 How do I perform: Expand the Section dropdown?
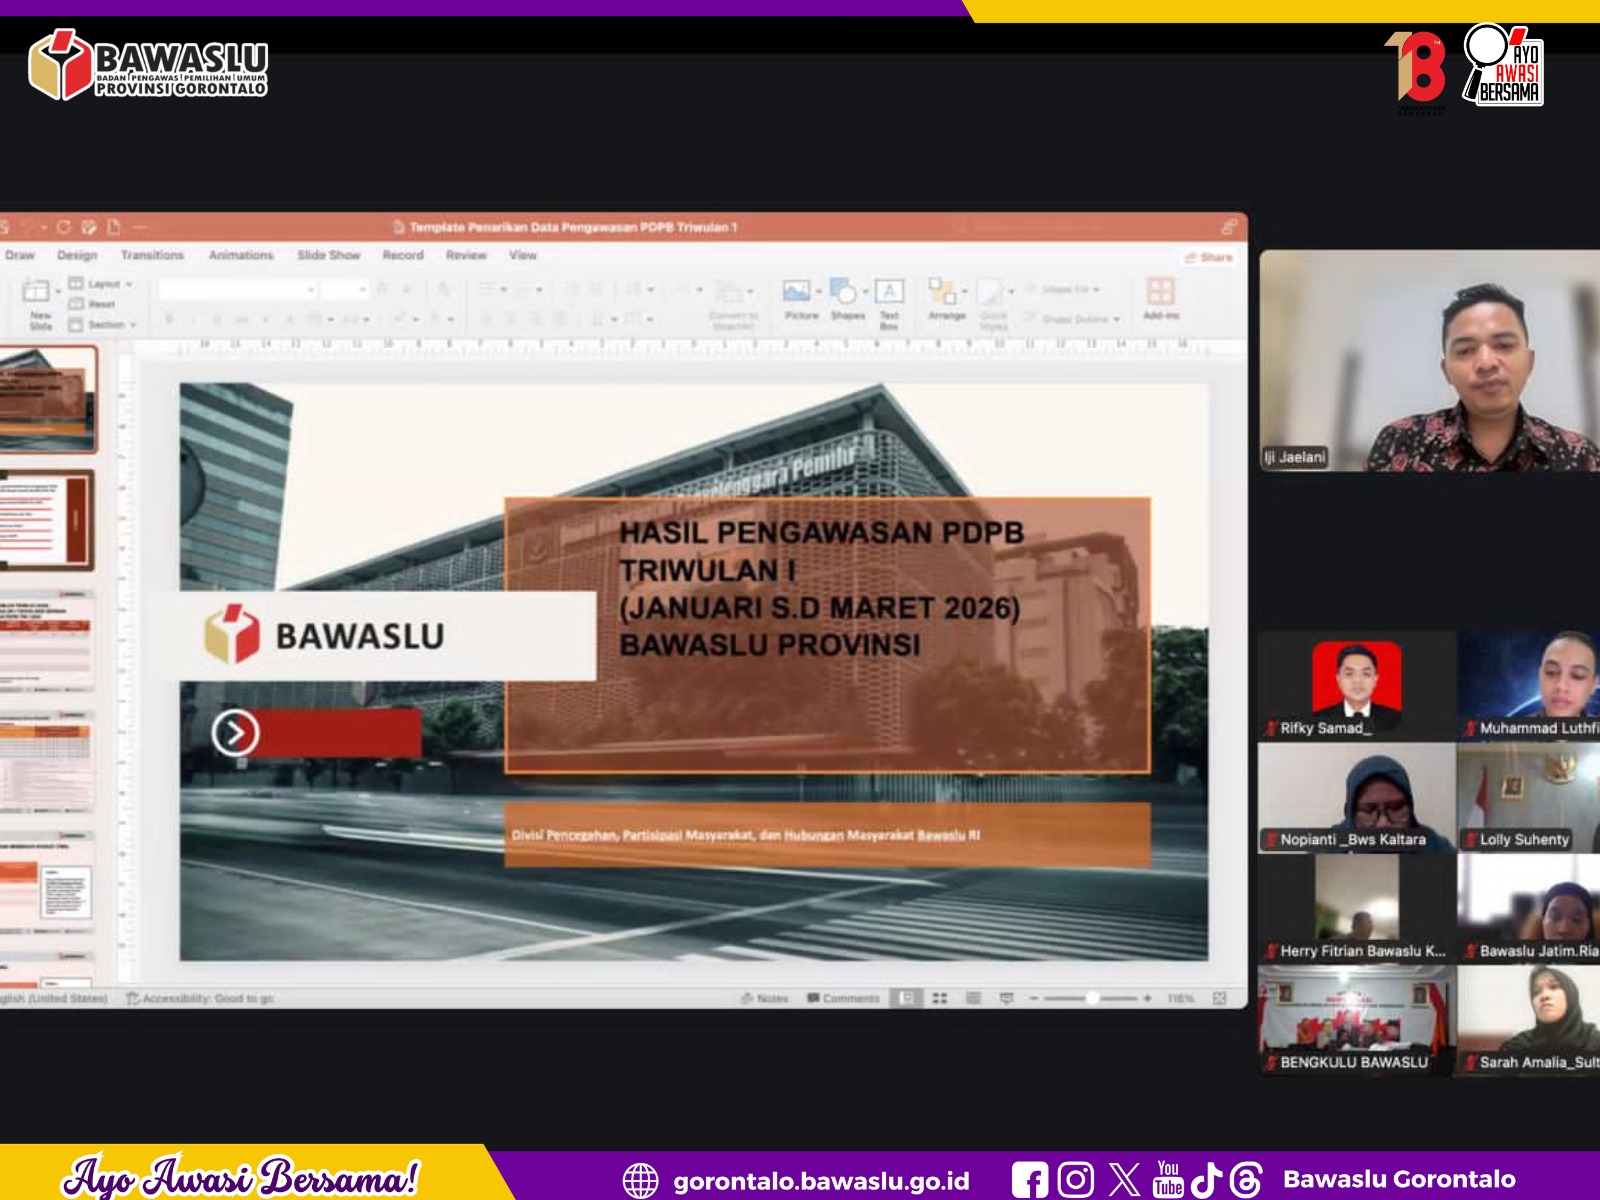tap(133, 324)
